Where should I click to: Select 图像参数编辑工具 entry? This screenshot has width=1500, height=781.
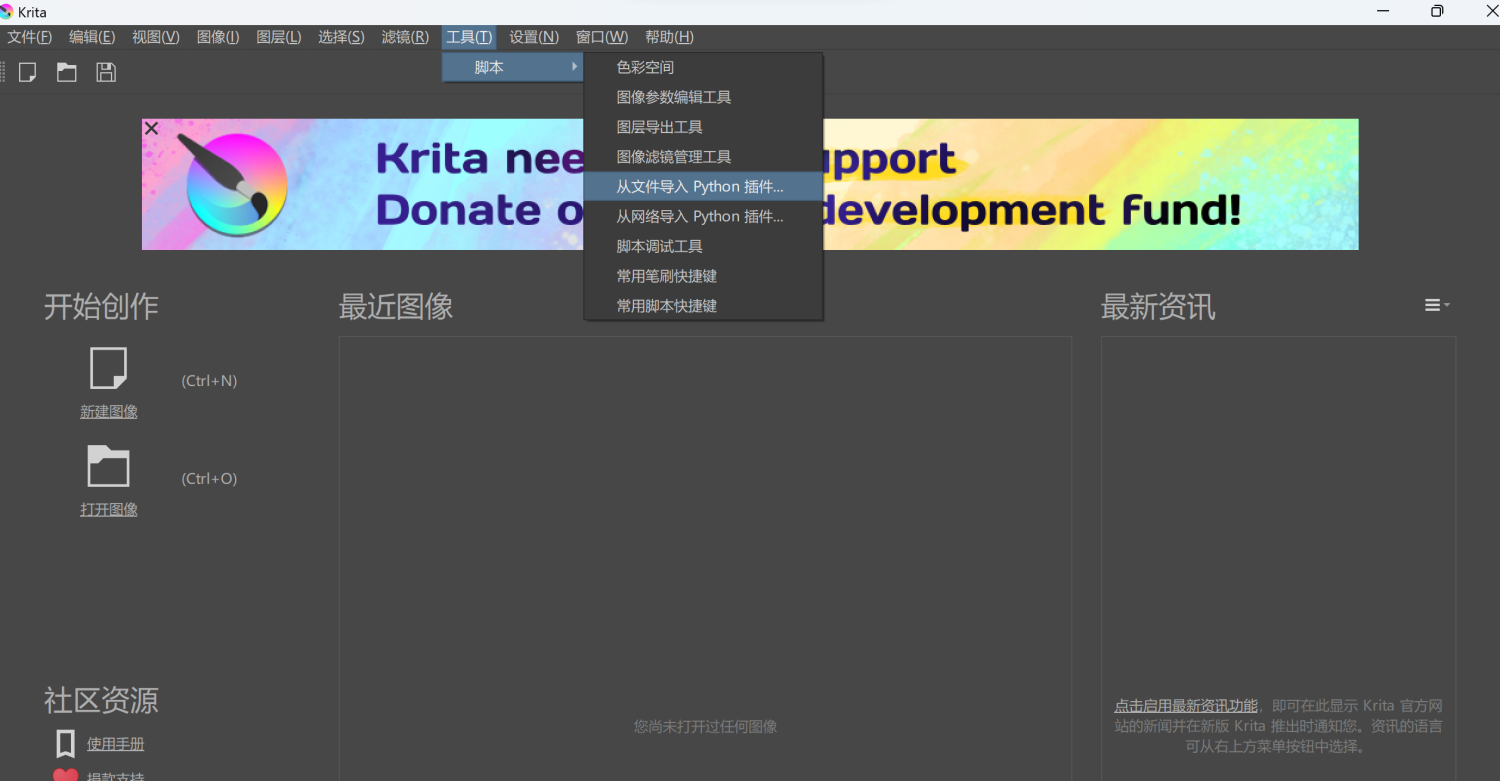click(x=703, y=97)
